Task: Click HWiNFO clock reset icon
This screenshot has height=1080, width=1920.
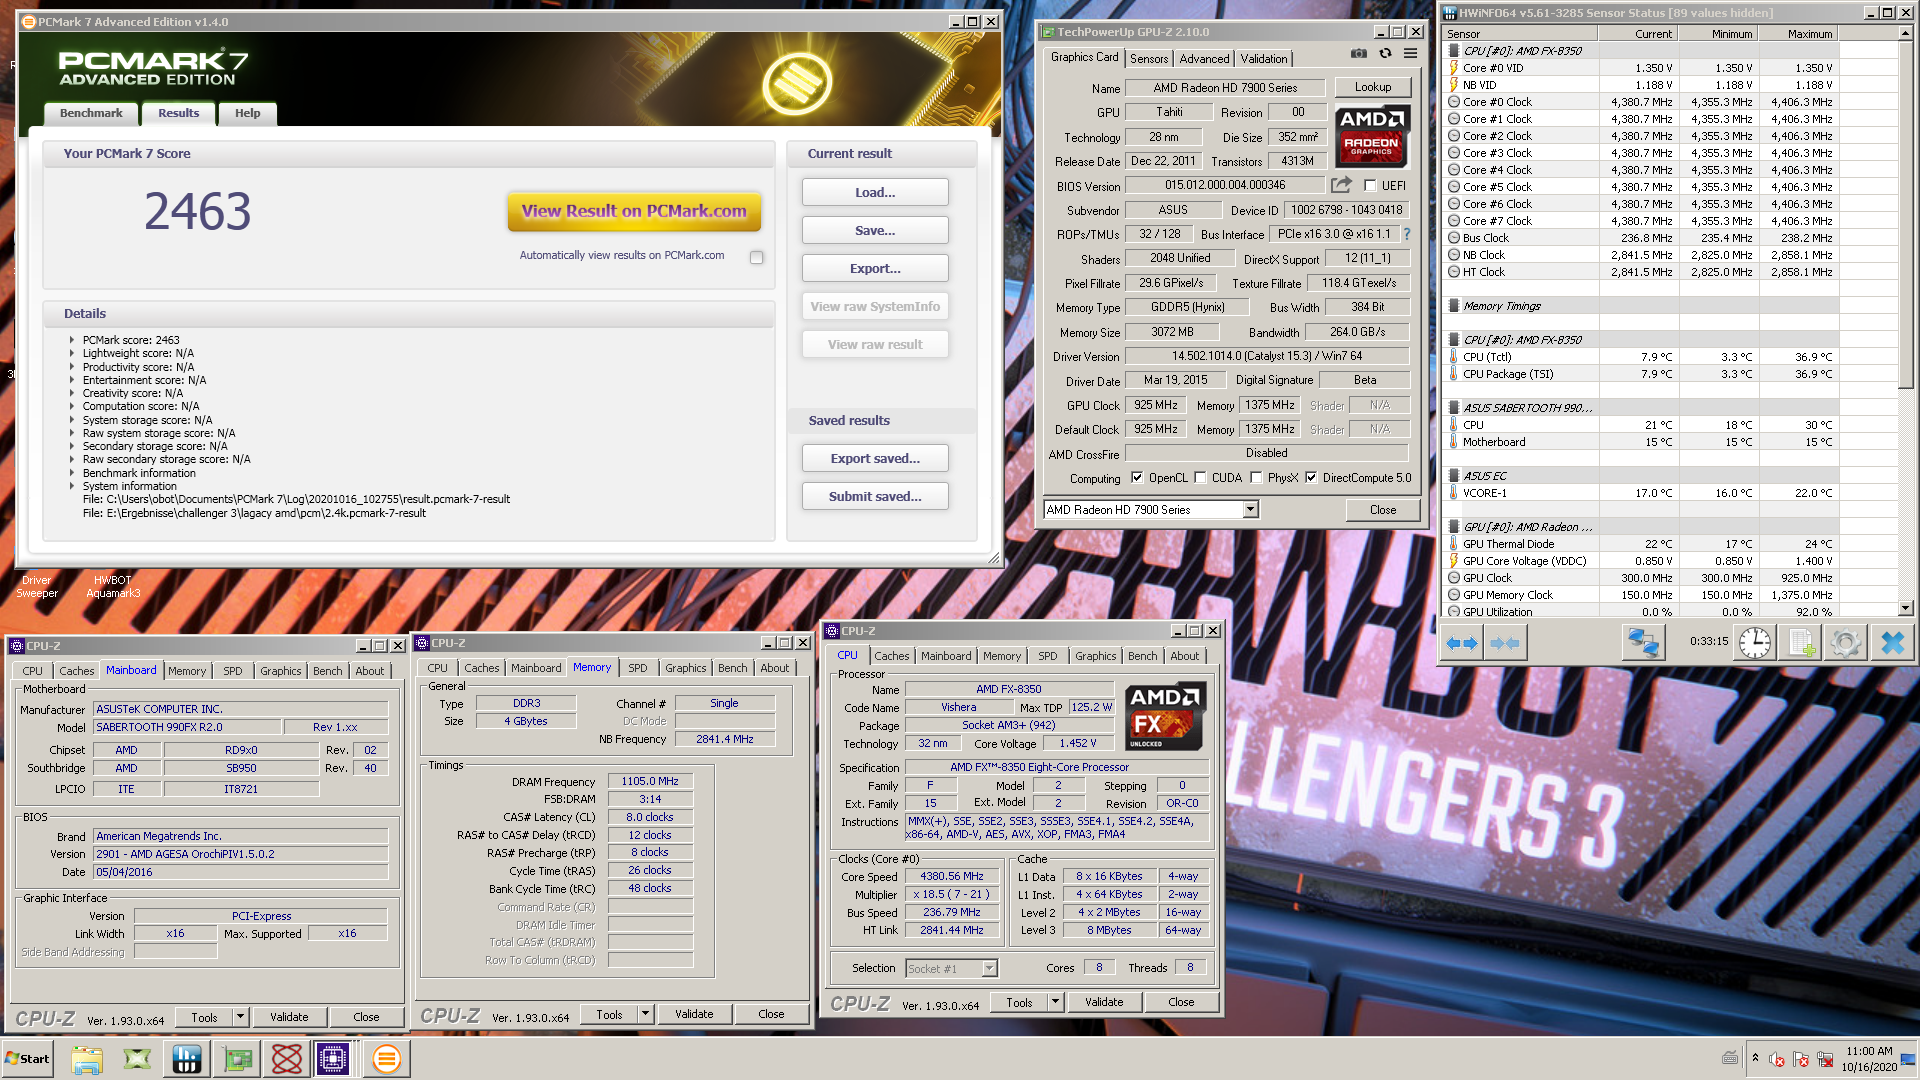Action: [1755, 643]
